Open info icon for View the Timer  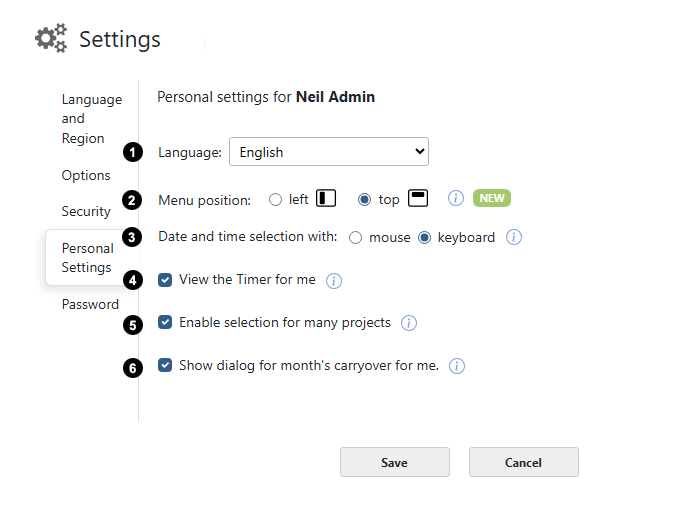(333, 280)
